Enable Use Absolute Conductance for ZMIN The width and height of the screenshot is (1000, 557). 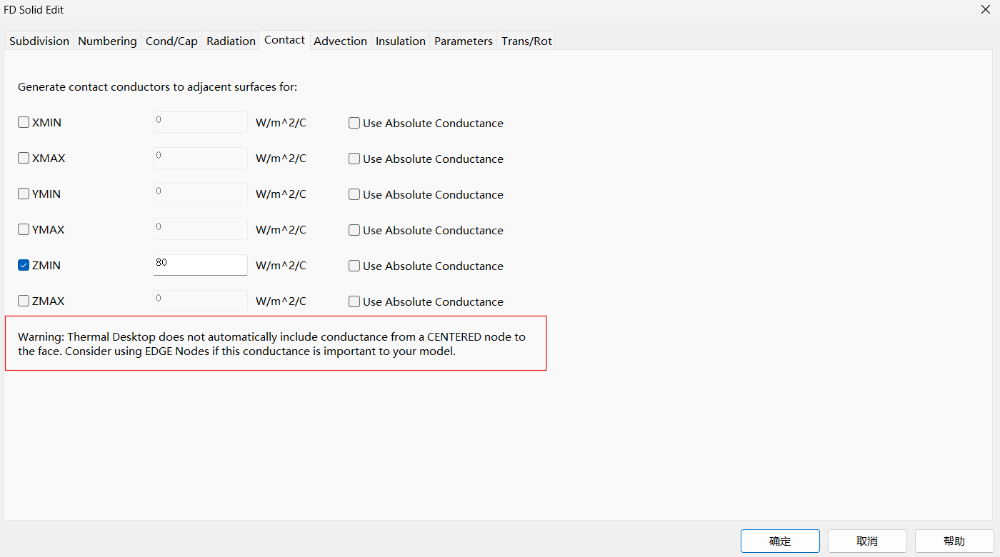tap(354, 266)
